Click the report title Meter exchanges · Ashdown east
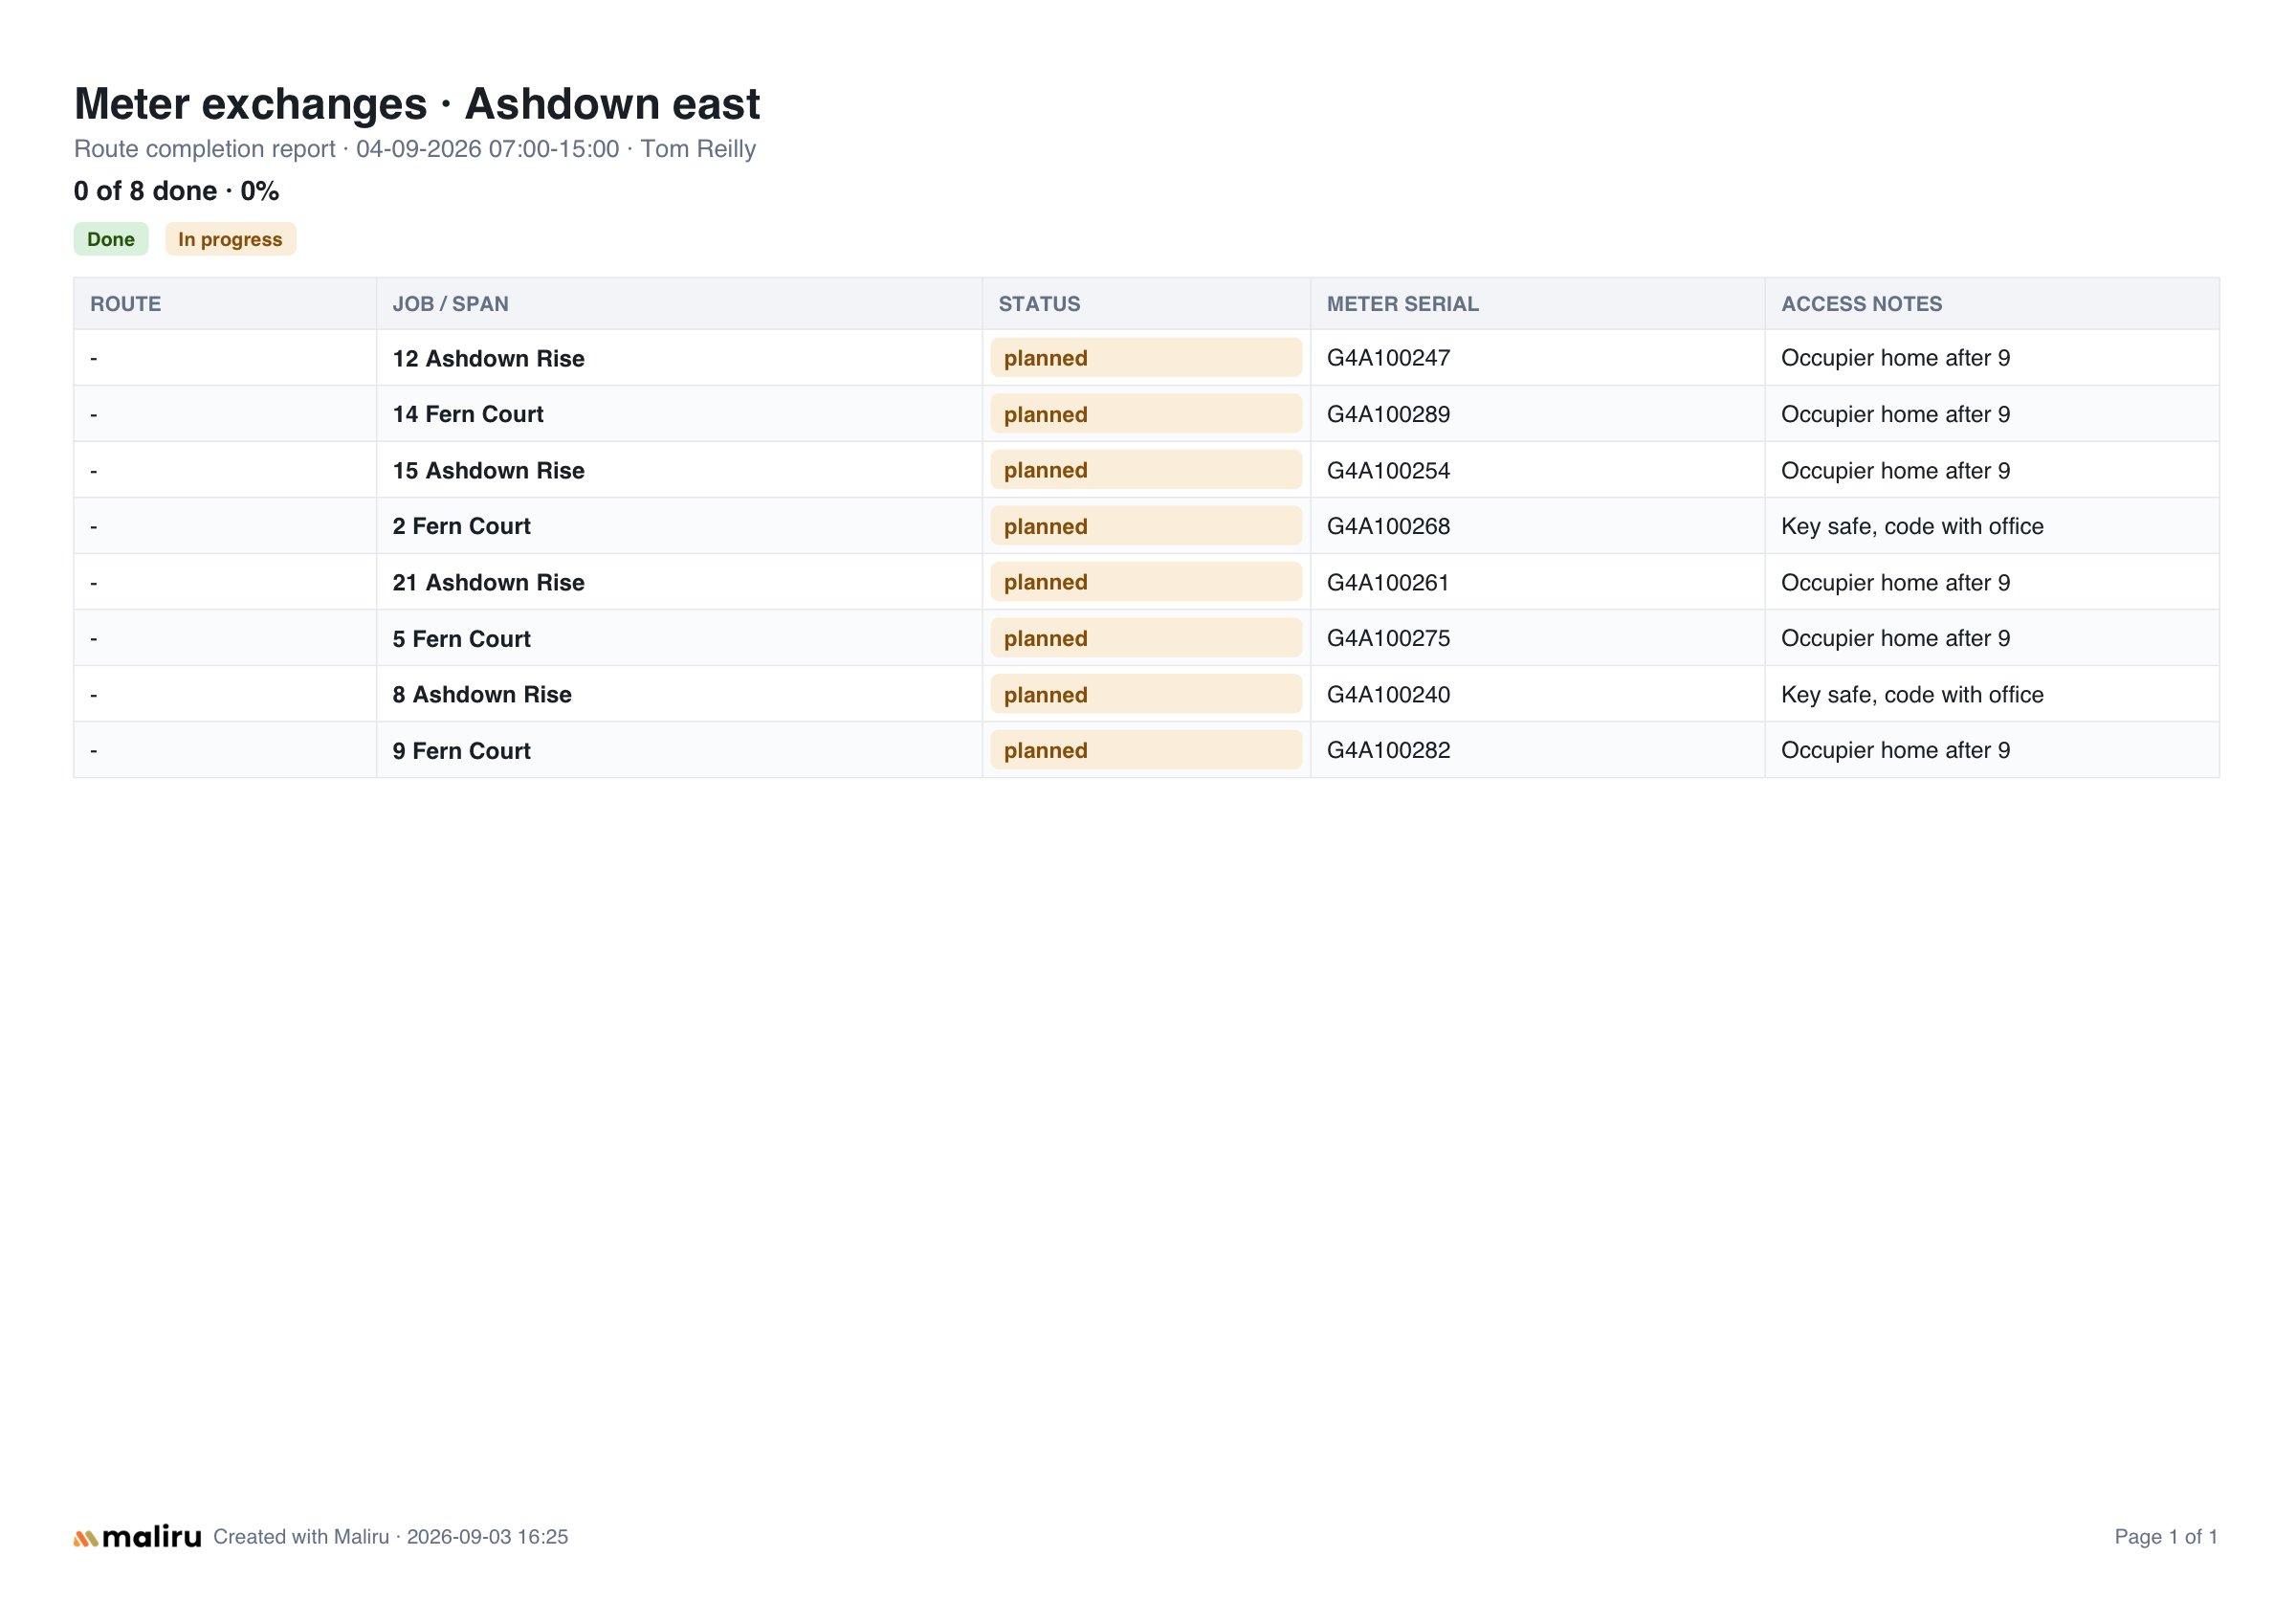Image resolution: width=2296 pixels, height=1623 pixels. point(417,104)
